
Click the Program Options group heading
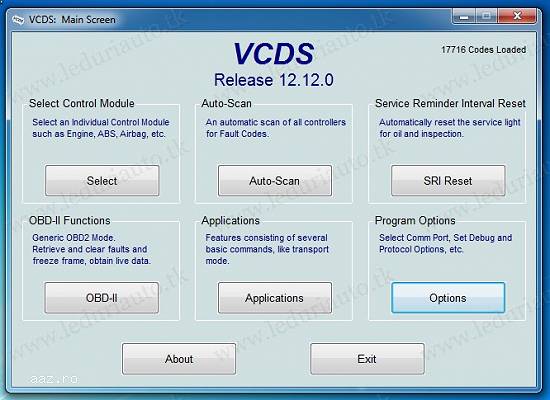pyautogui.click(x=415, y=221)
